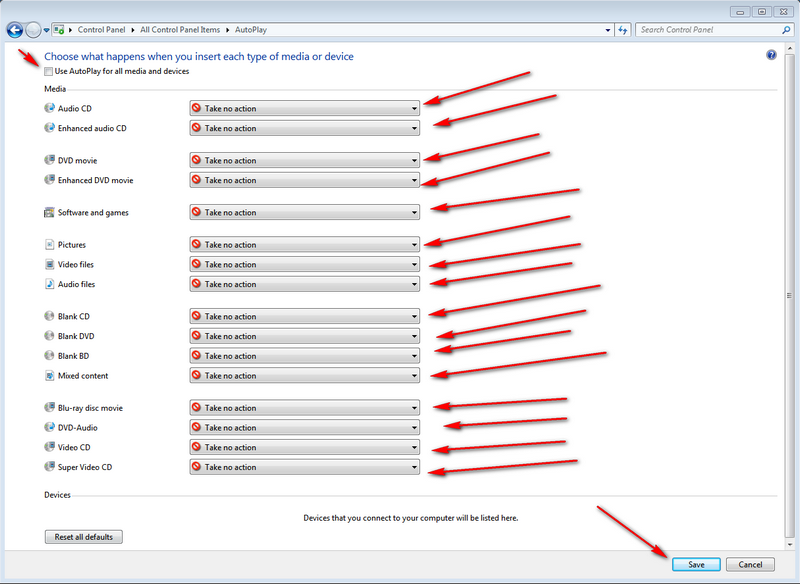This screenshot has height=584, width=800.
Task: Open the Super Video CD dropdown
Action: (305, 467)
